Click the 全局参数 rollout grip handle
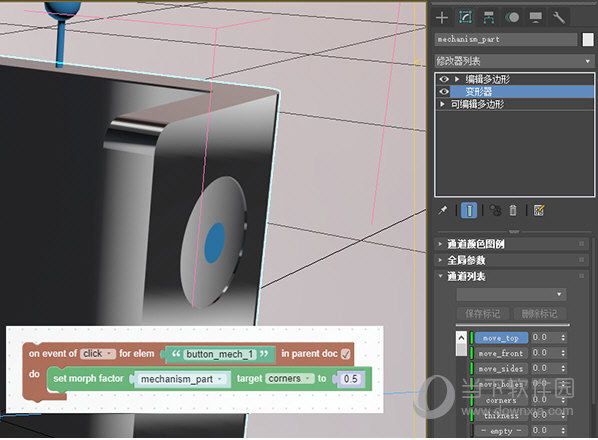This screenshot has height=440, width=598. tap(582, 260)
